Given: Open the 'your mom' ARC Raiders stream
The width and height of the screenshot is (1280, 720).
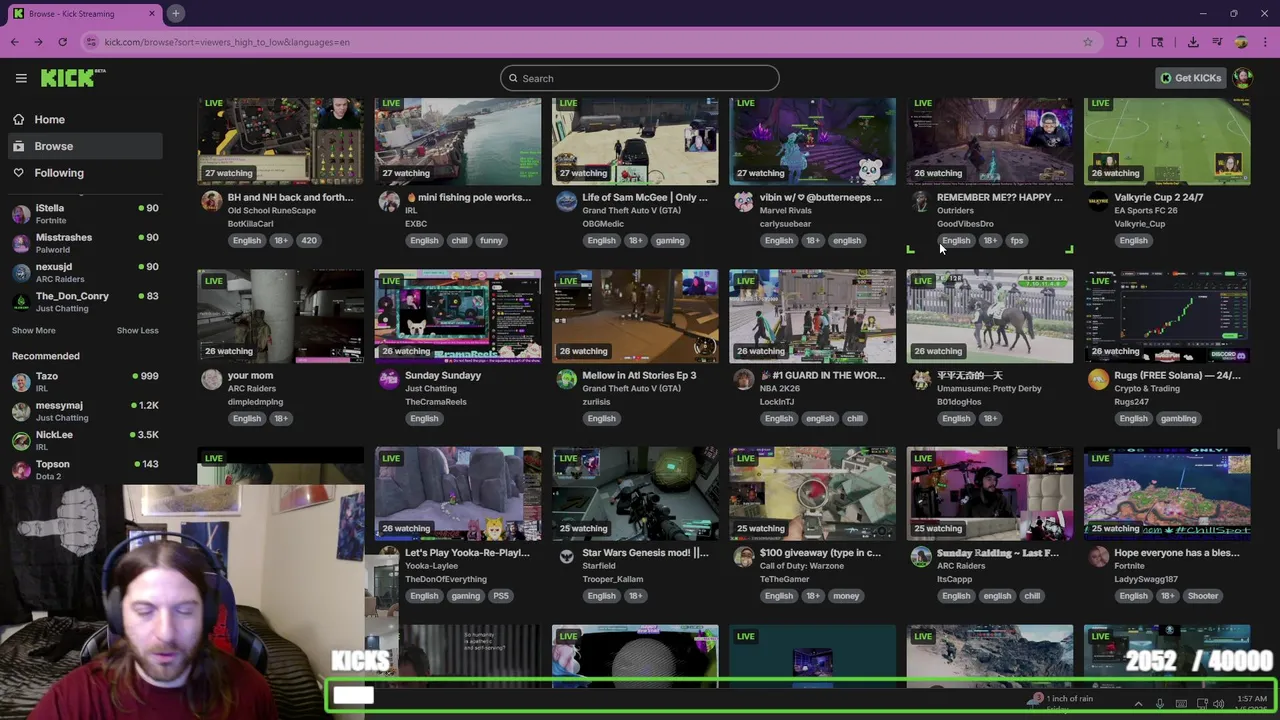Looking at the screenshot, I should tap(281, 316).
